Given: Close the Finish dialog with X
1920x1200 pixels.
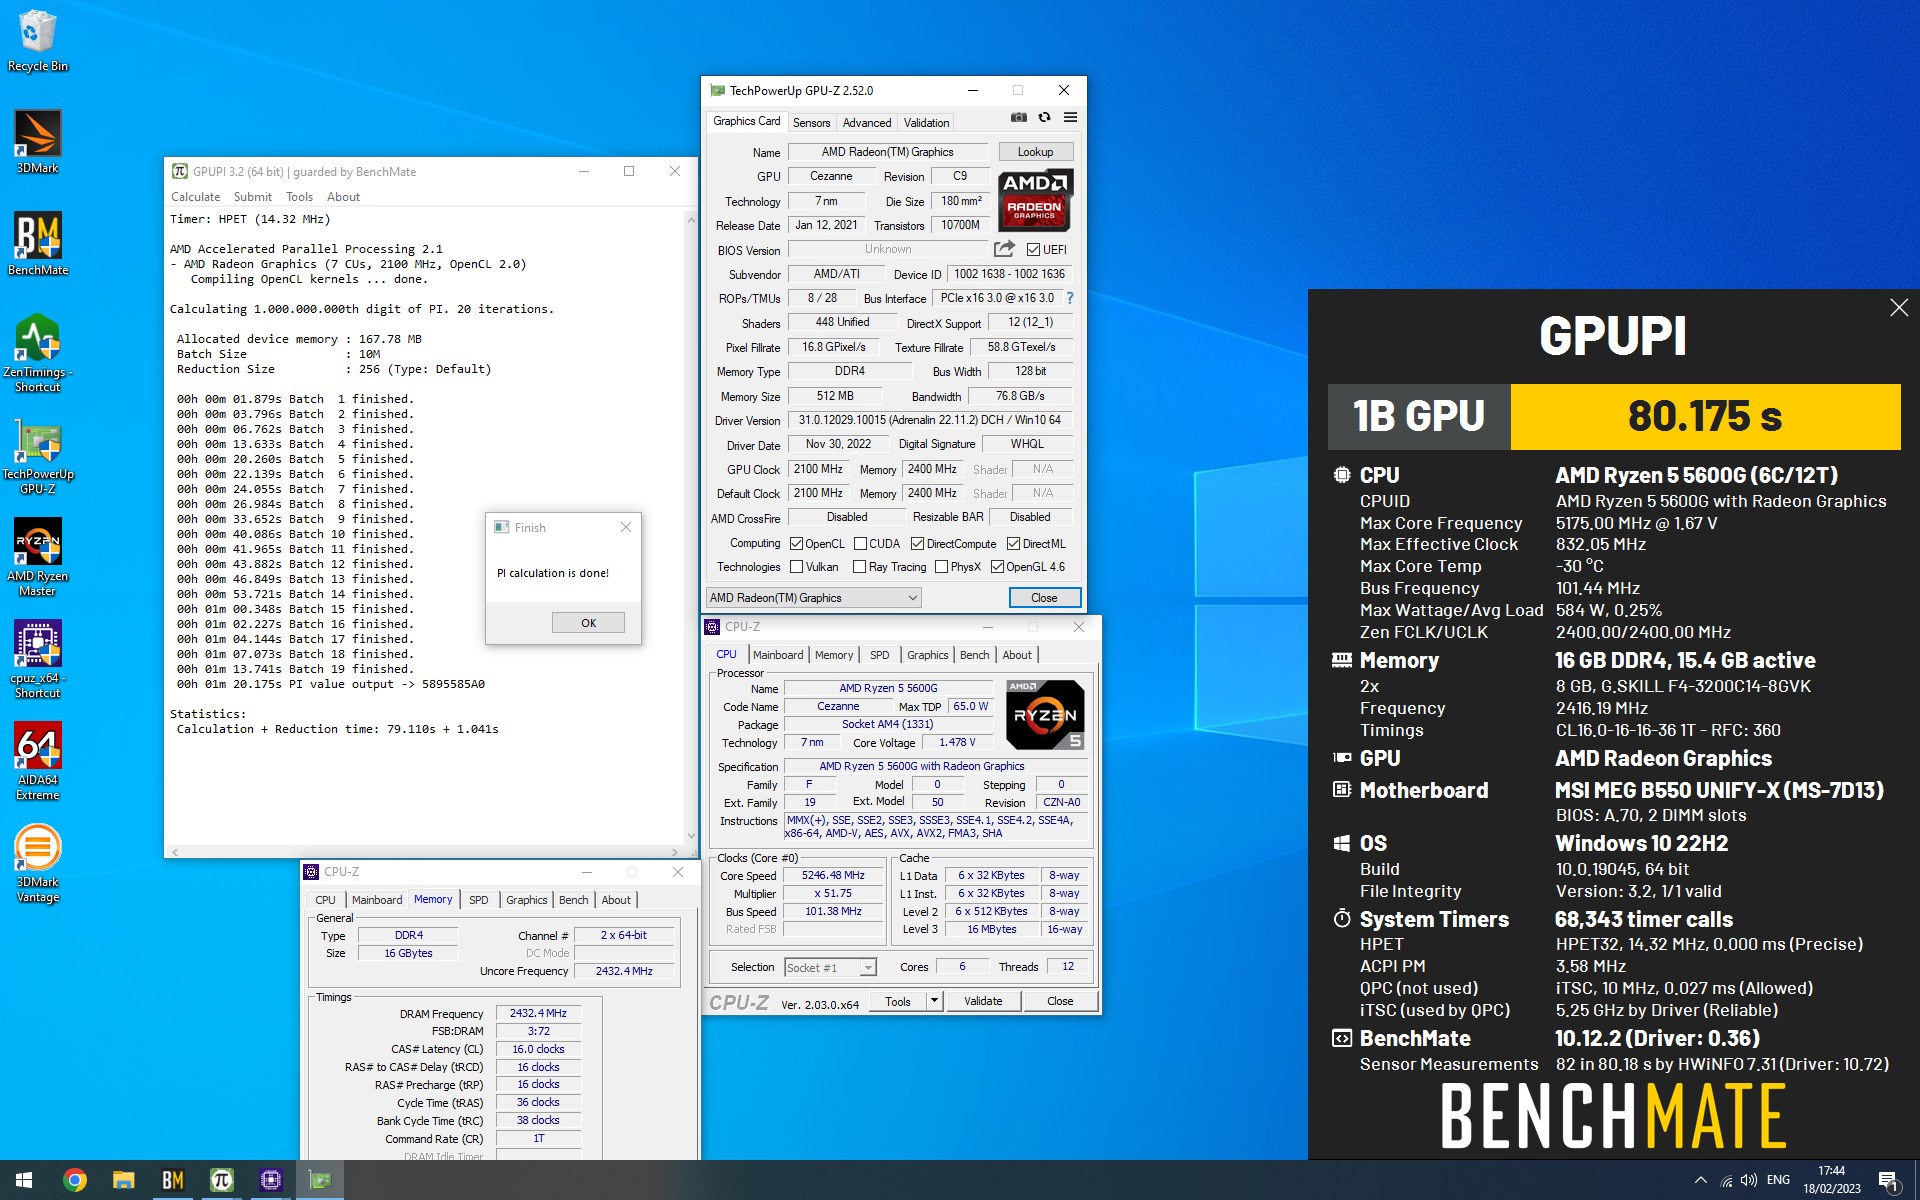Looking at the screenshot, I should (x=626, y=527).
